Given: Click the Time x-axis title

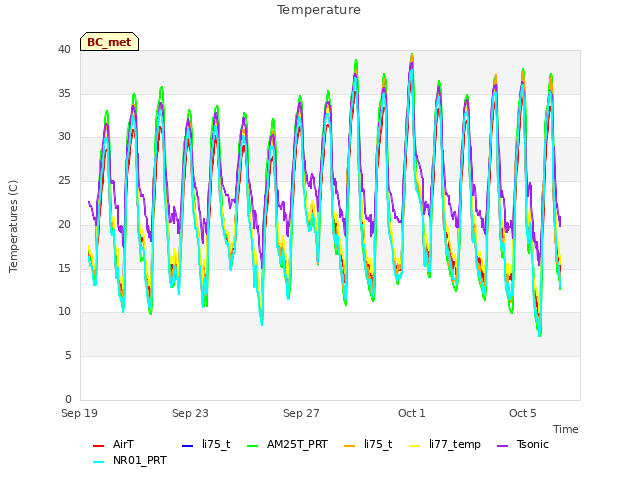Looking at the screenshot, I should click(566, 429).
